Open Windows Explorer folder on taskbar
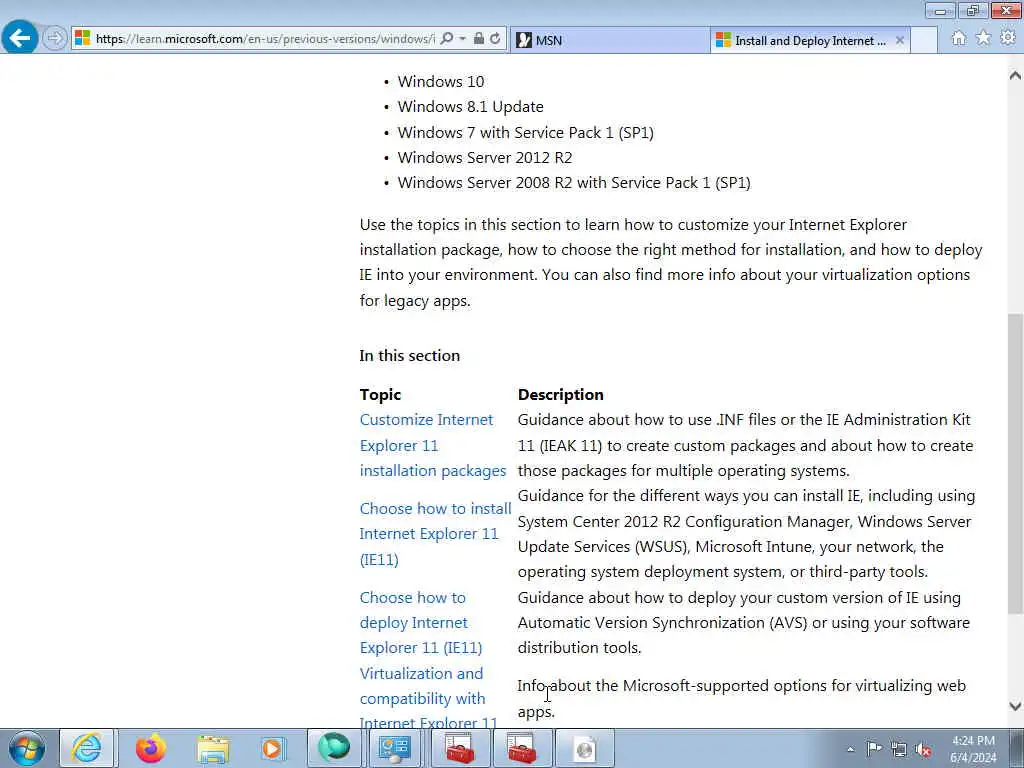The image size is (1024, 768). coord(213,748)
